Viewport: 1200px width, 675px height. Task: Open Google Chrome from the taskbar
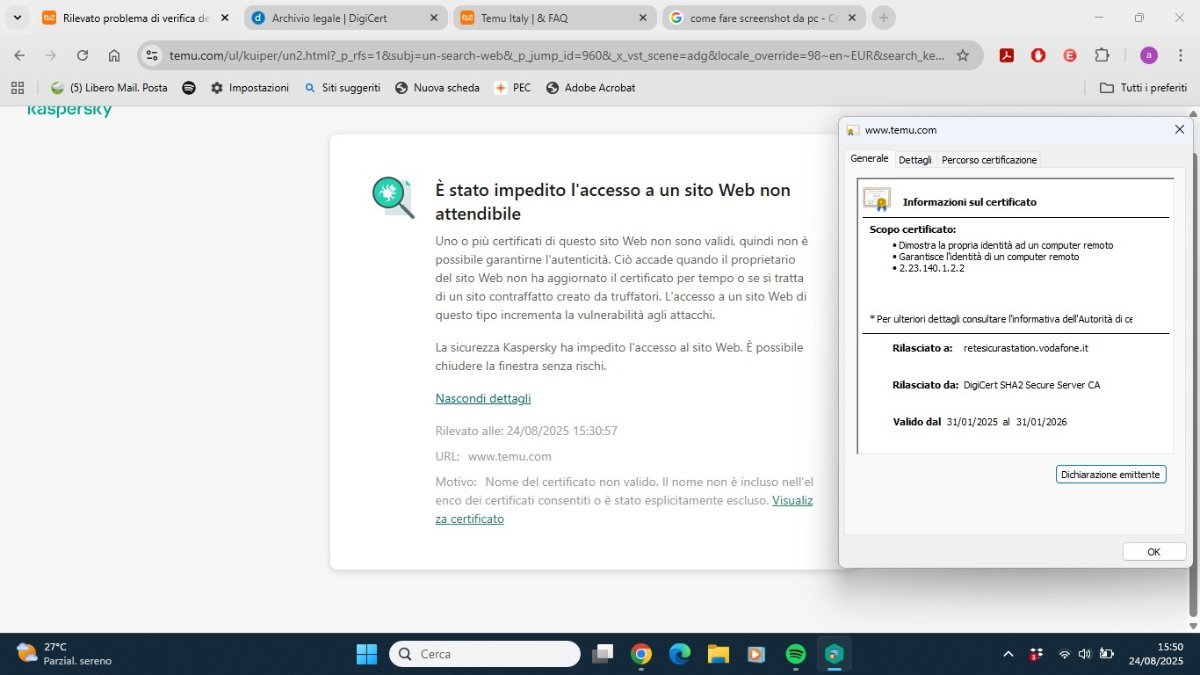(x=641, y=654)
